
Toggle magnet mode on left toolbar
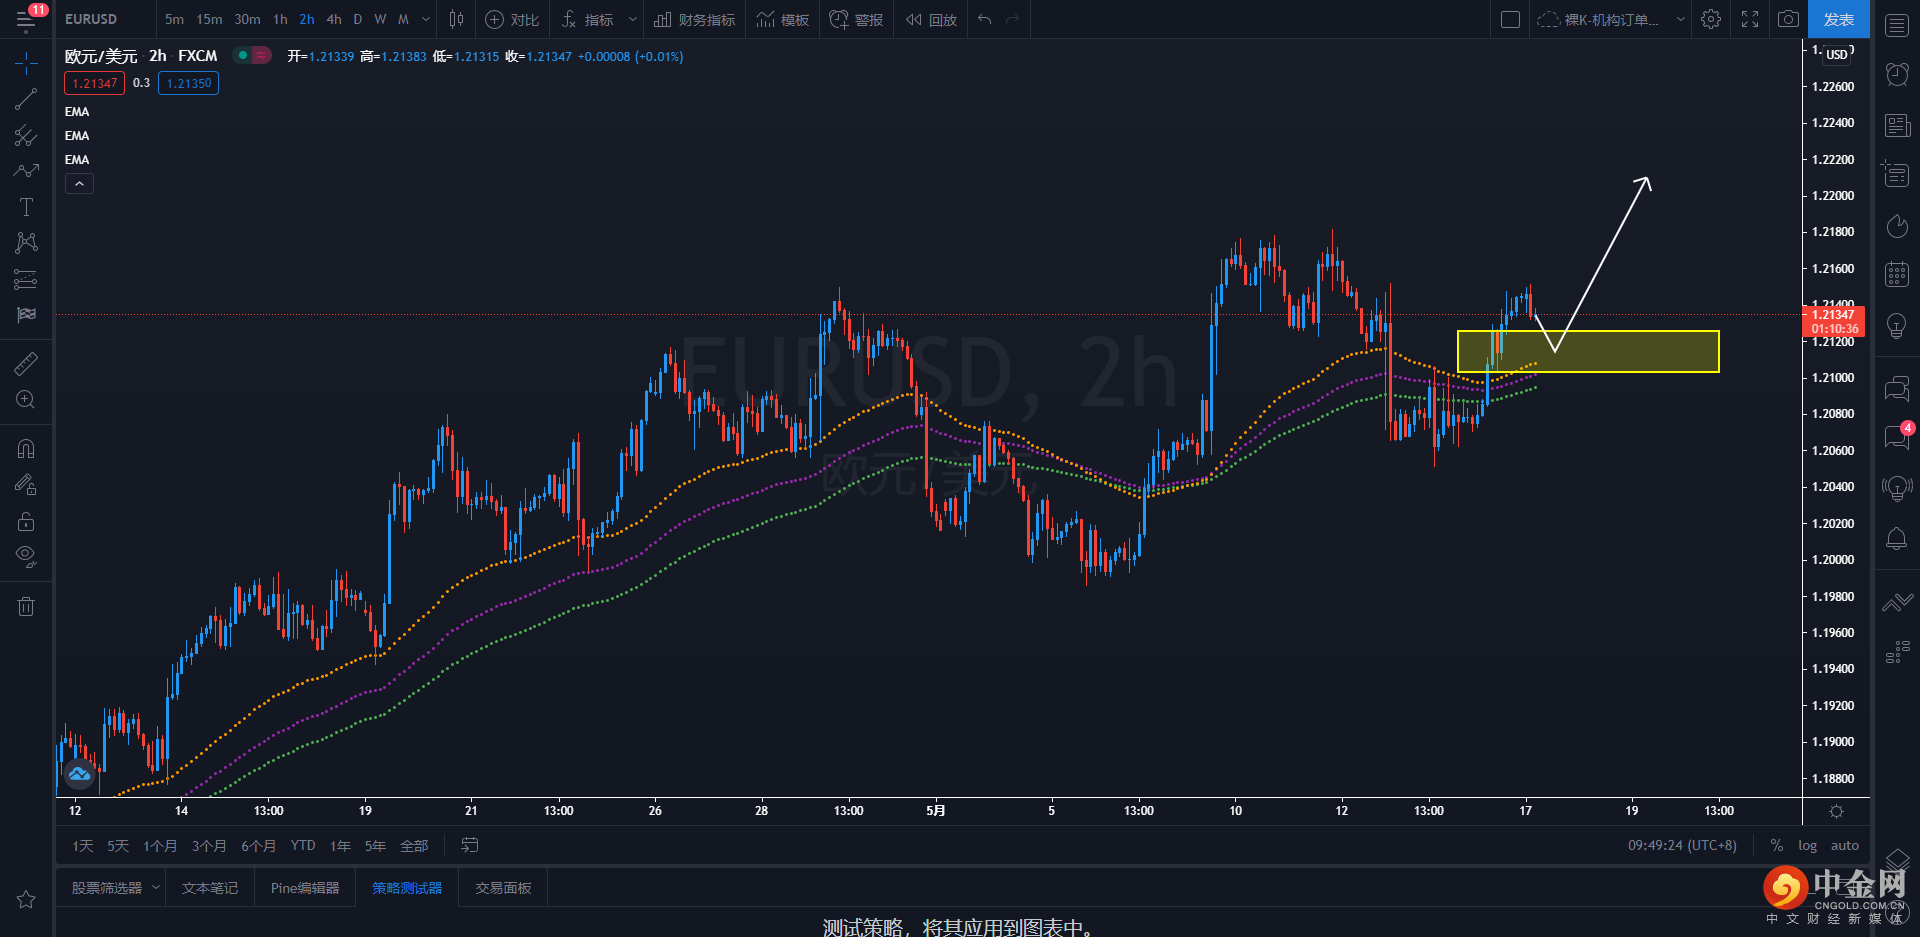26,449
